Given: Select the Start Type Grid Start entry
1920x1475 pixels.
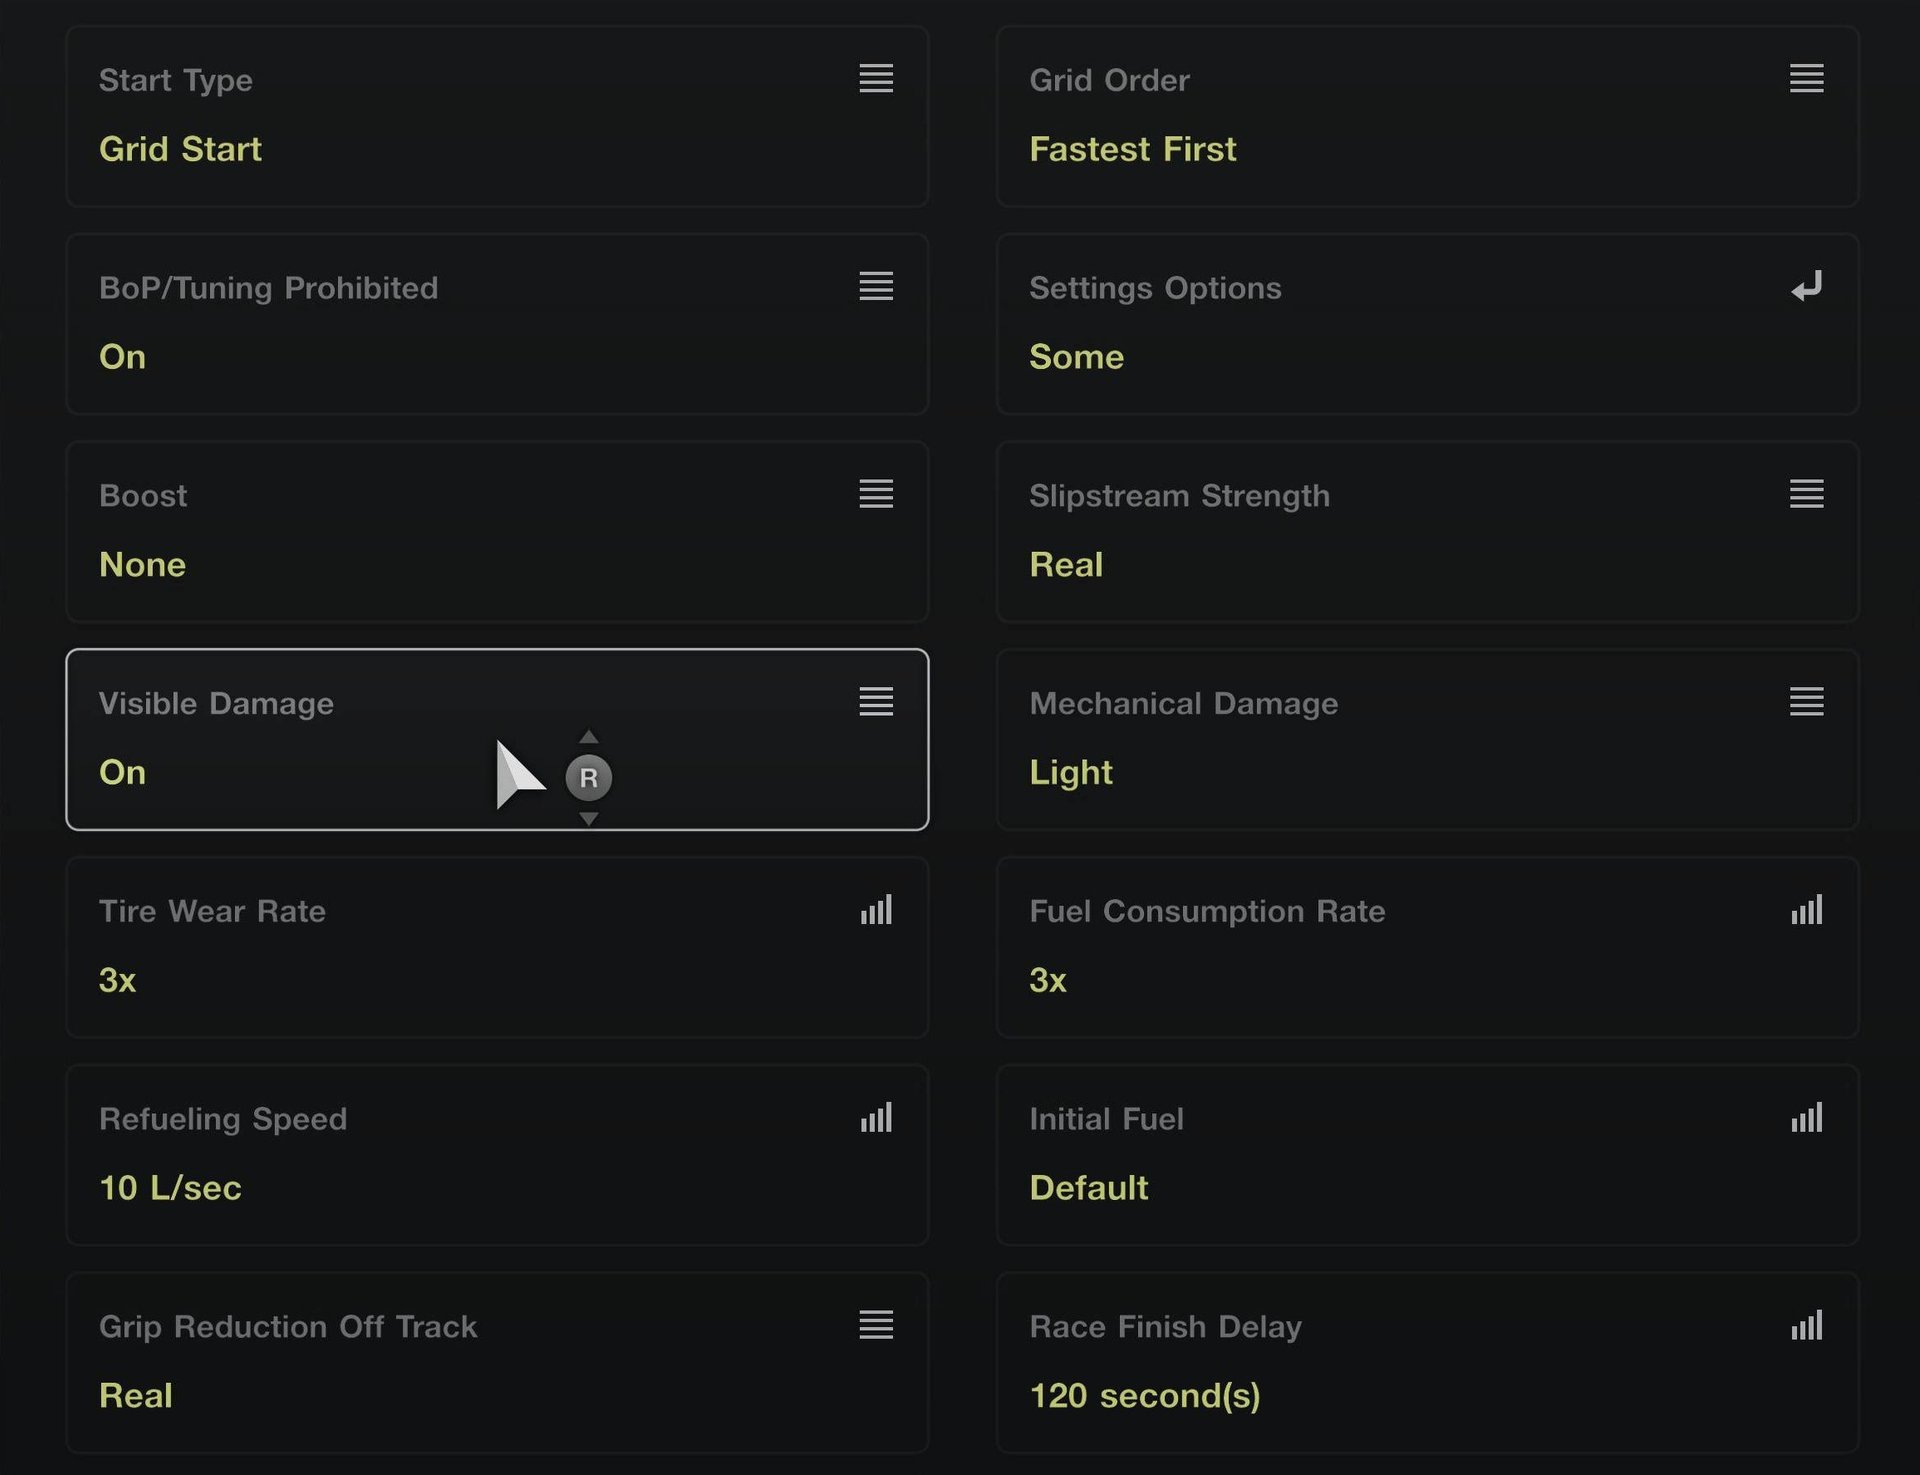Looking at the screenshot, I should 180,149.
